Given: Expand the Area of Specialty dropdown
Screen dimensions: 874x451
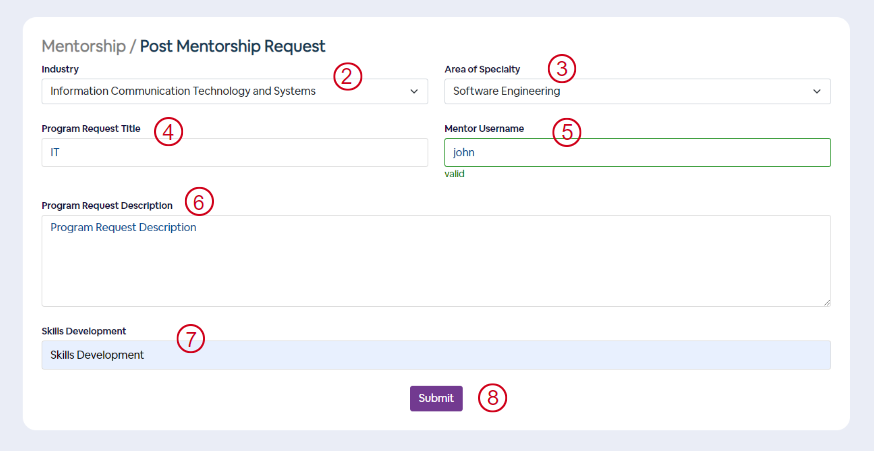Looking at the screenshot, I should click(637, 91).
